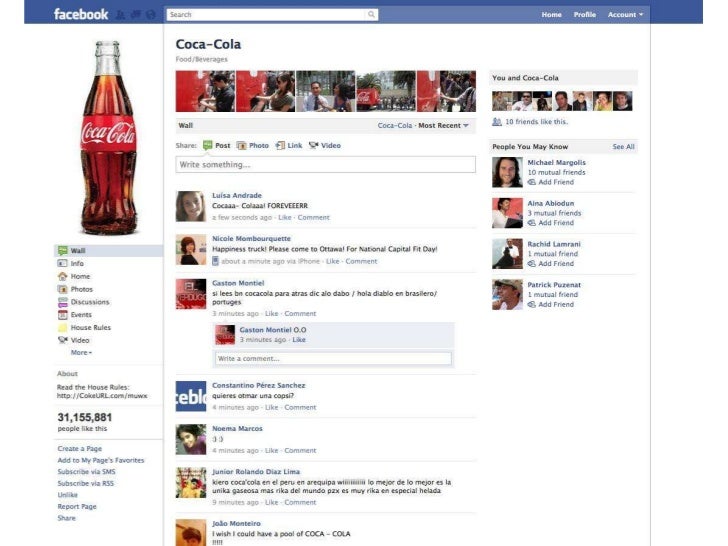Click the Photos icon in sidebar
This screenshot has width=728, height=546.
(x=63, y=289)
